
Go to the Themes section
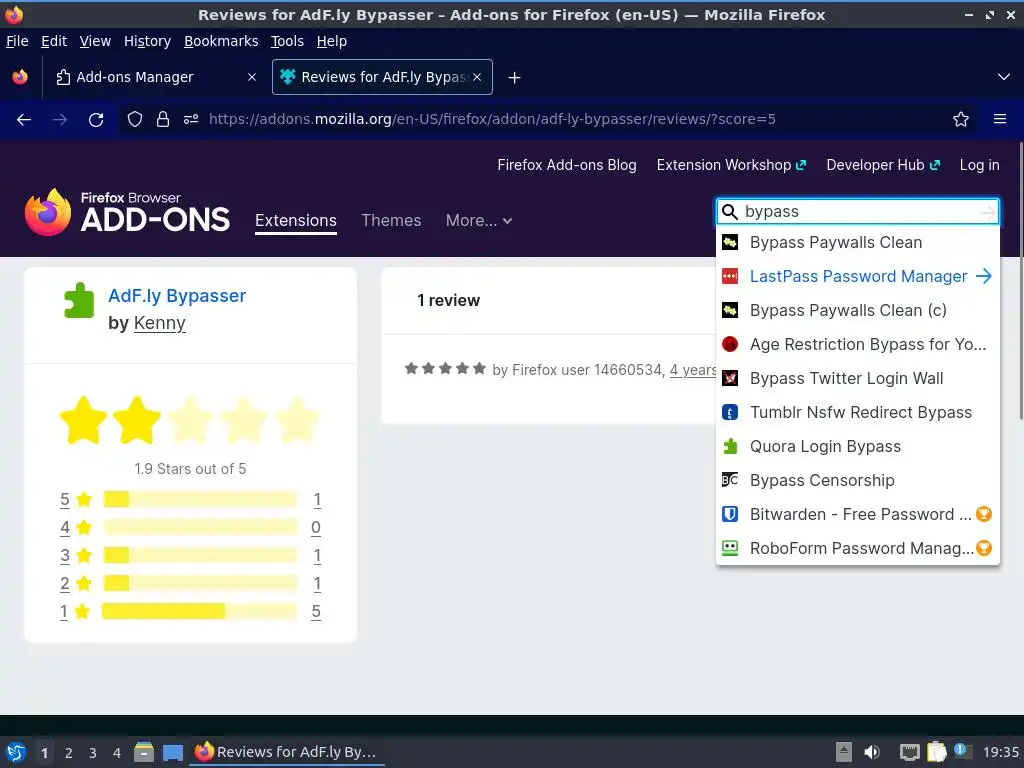pyautogui.click(x=391, y=221)
